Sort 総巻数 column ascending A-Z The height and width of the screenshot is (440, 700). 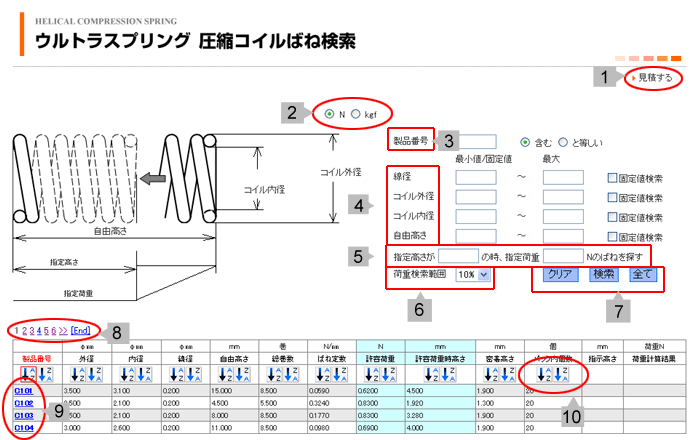pyautogui.click(x=274, y=374)
